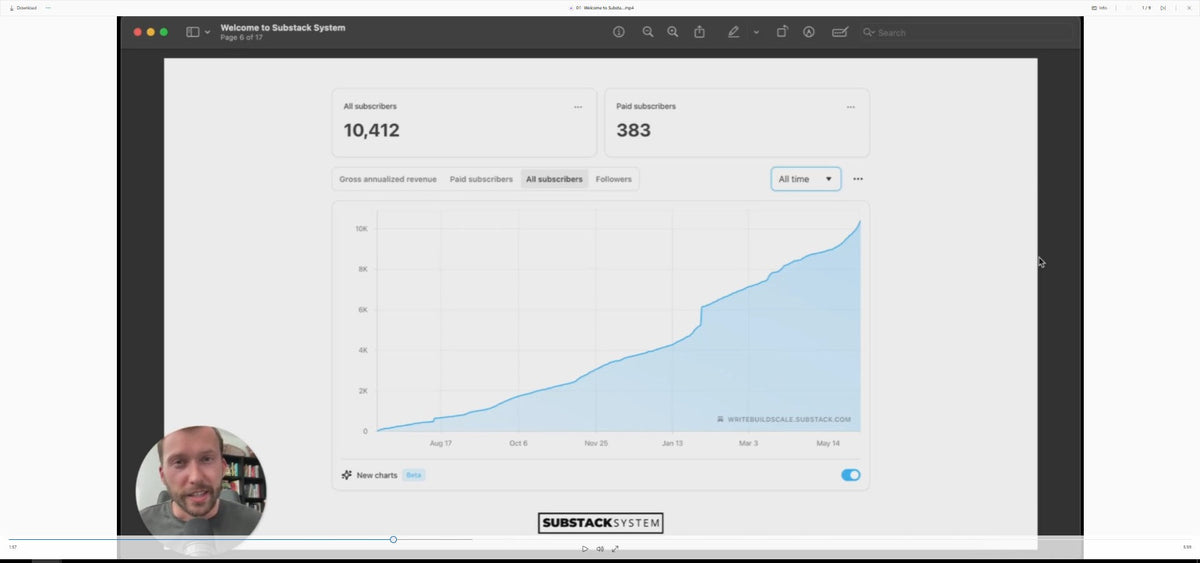This screenshot has height=563, width=1200.
Task: Click the video progress slider handle
Action: [393, 539]
